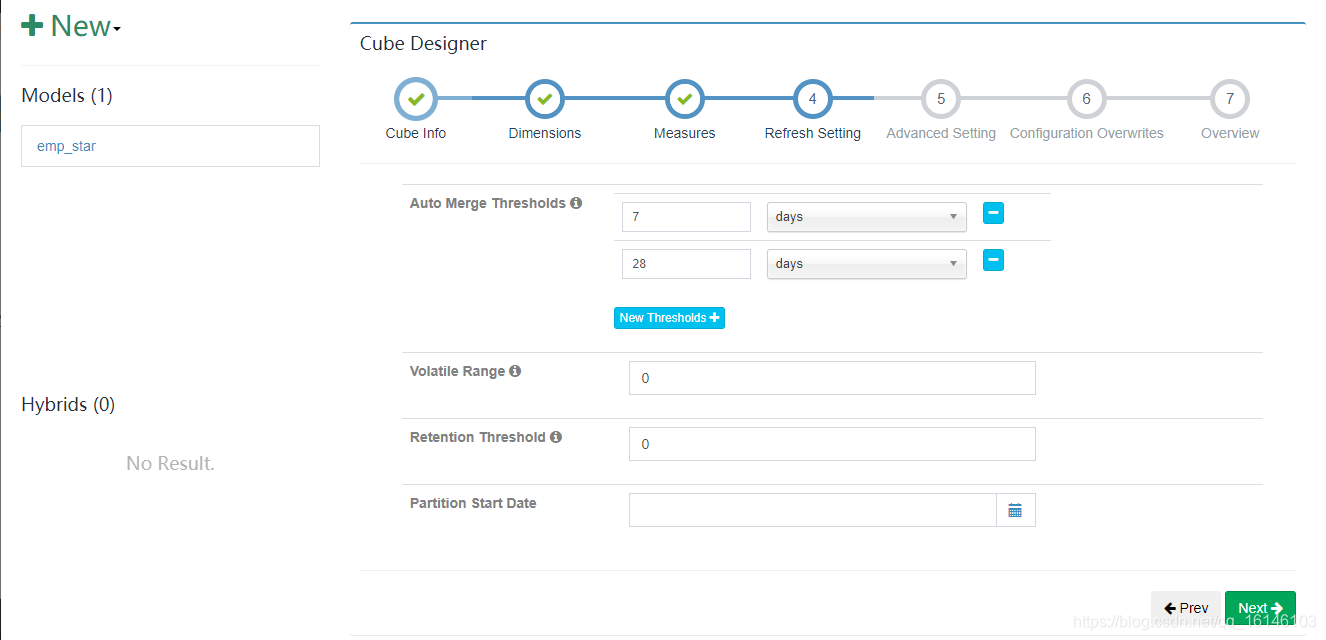Go to Cube Info step circle

[x=416, y=99]
